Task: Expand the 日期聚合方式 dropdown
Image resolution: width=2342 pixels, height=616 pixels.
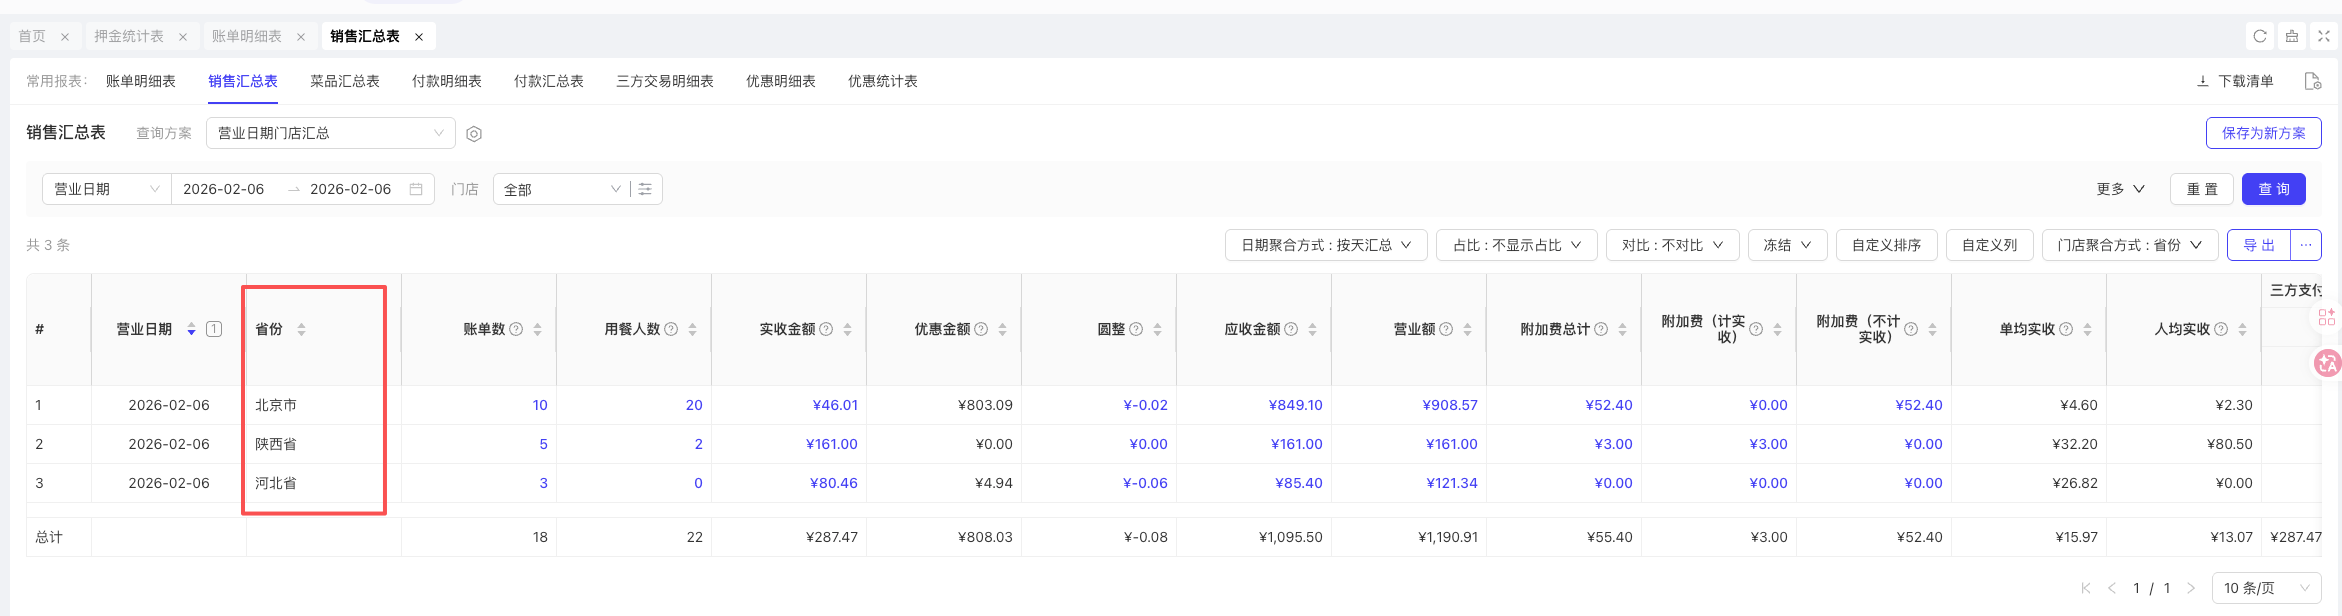Action: click(1325, 245)
